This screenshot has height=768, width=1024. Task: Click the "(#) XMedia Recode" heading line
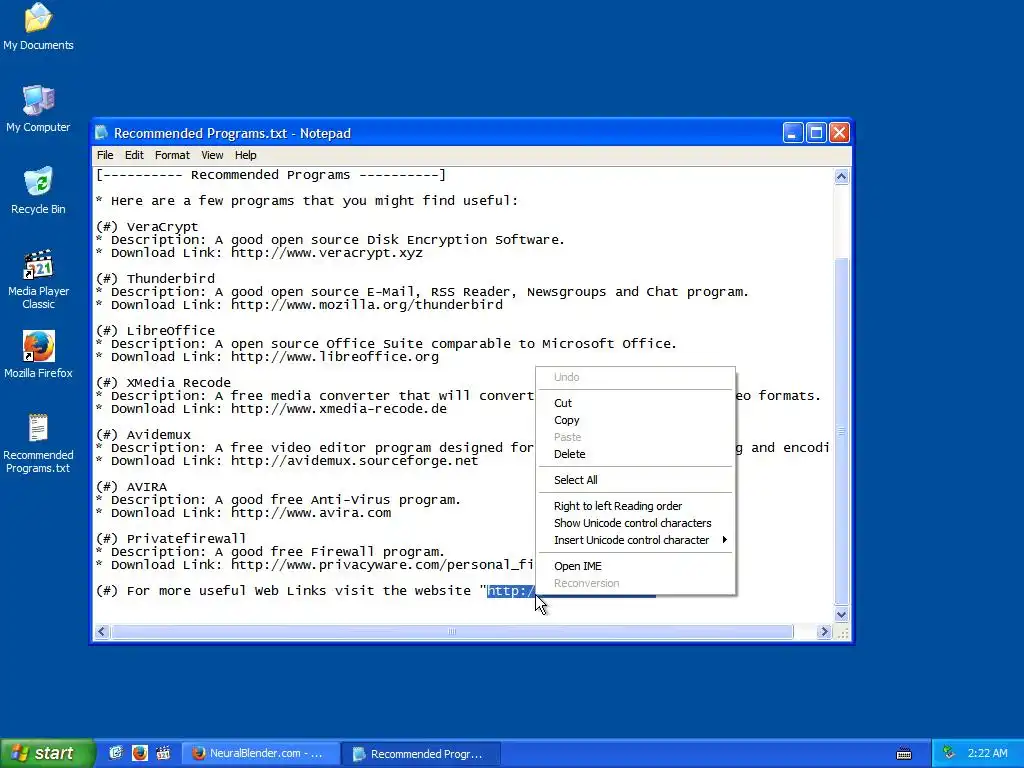(163, 383)
